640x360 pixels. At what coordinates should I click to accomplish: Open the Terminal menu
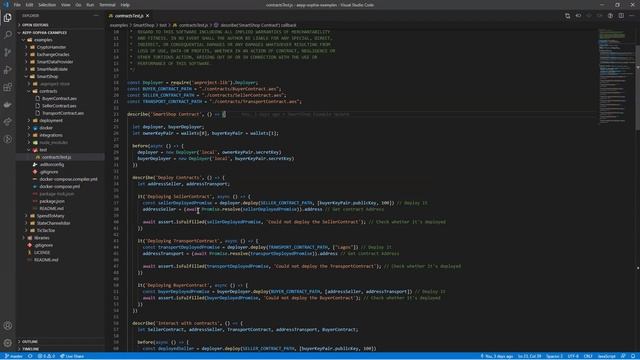pyautogui.click(x=107, y=5)
